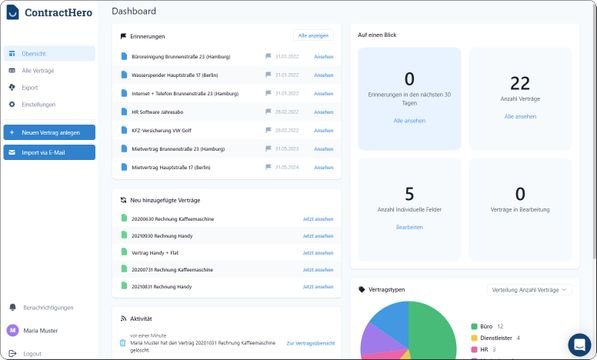This screenshot has height=360, width=597.
Task: Click the document icon for Mietvertrag Hauptstraße 17
Action: point(124,167)
